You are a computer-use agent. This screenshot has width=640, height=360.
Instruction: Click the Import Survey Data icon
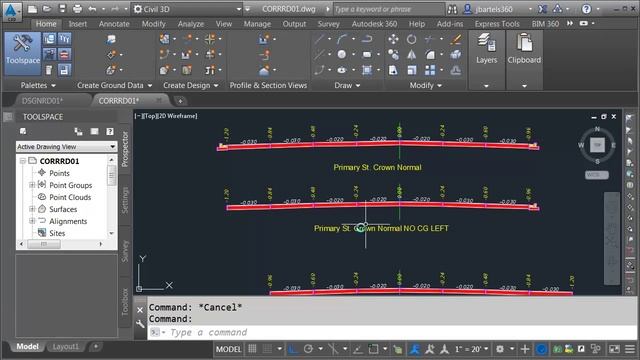point(111,39)
